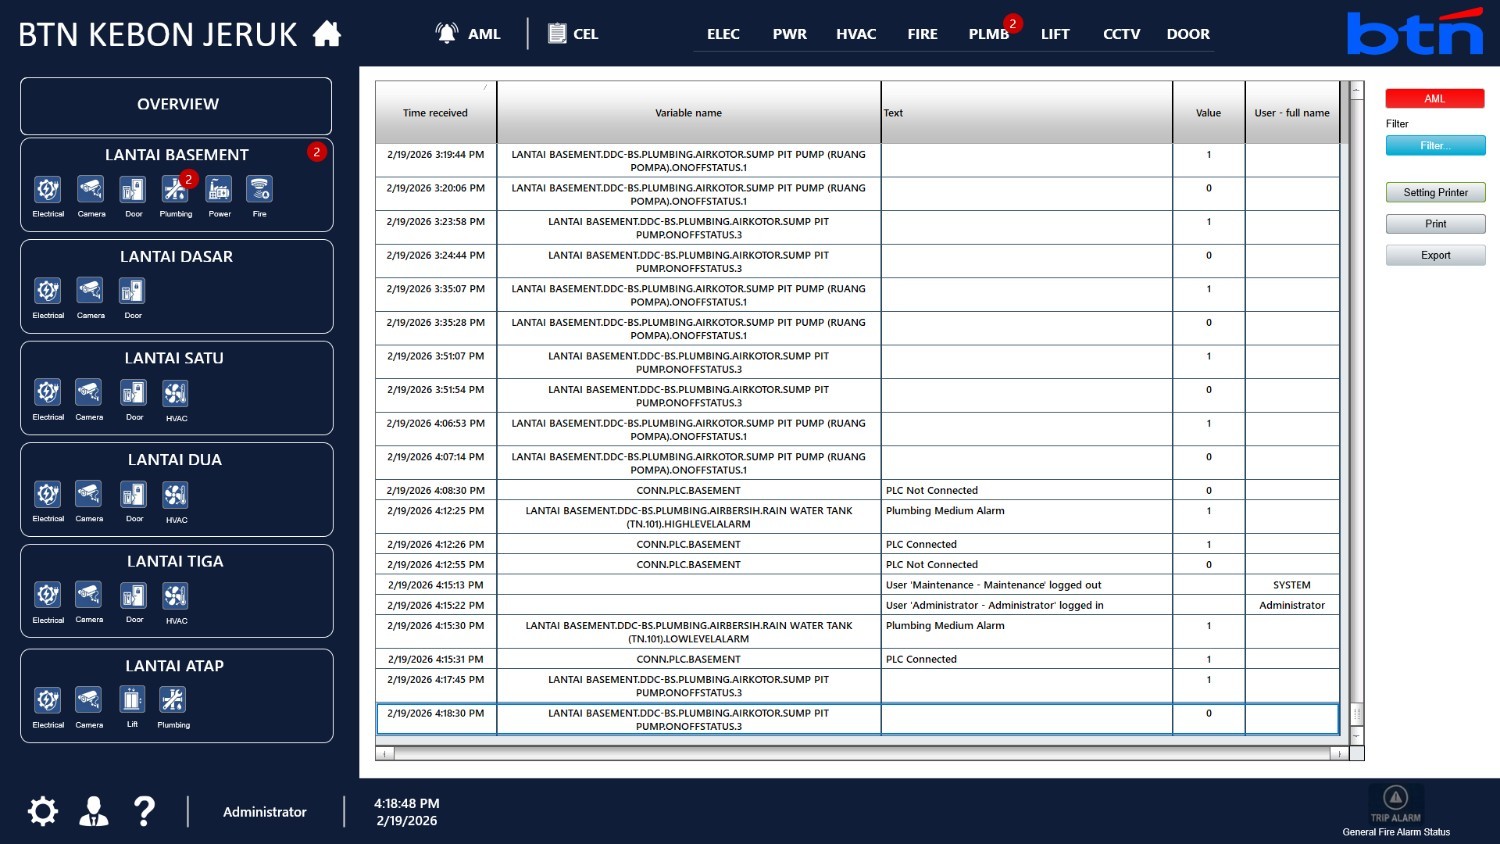Open Lantai Satu Camera icon
Viewport: 1500px width, 844px height.
tap(89, 392)
